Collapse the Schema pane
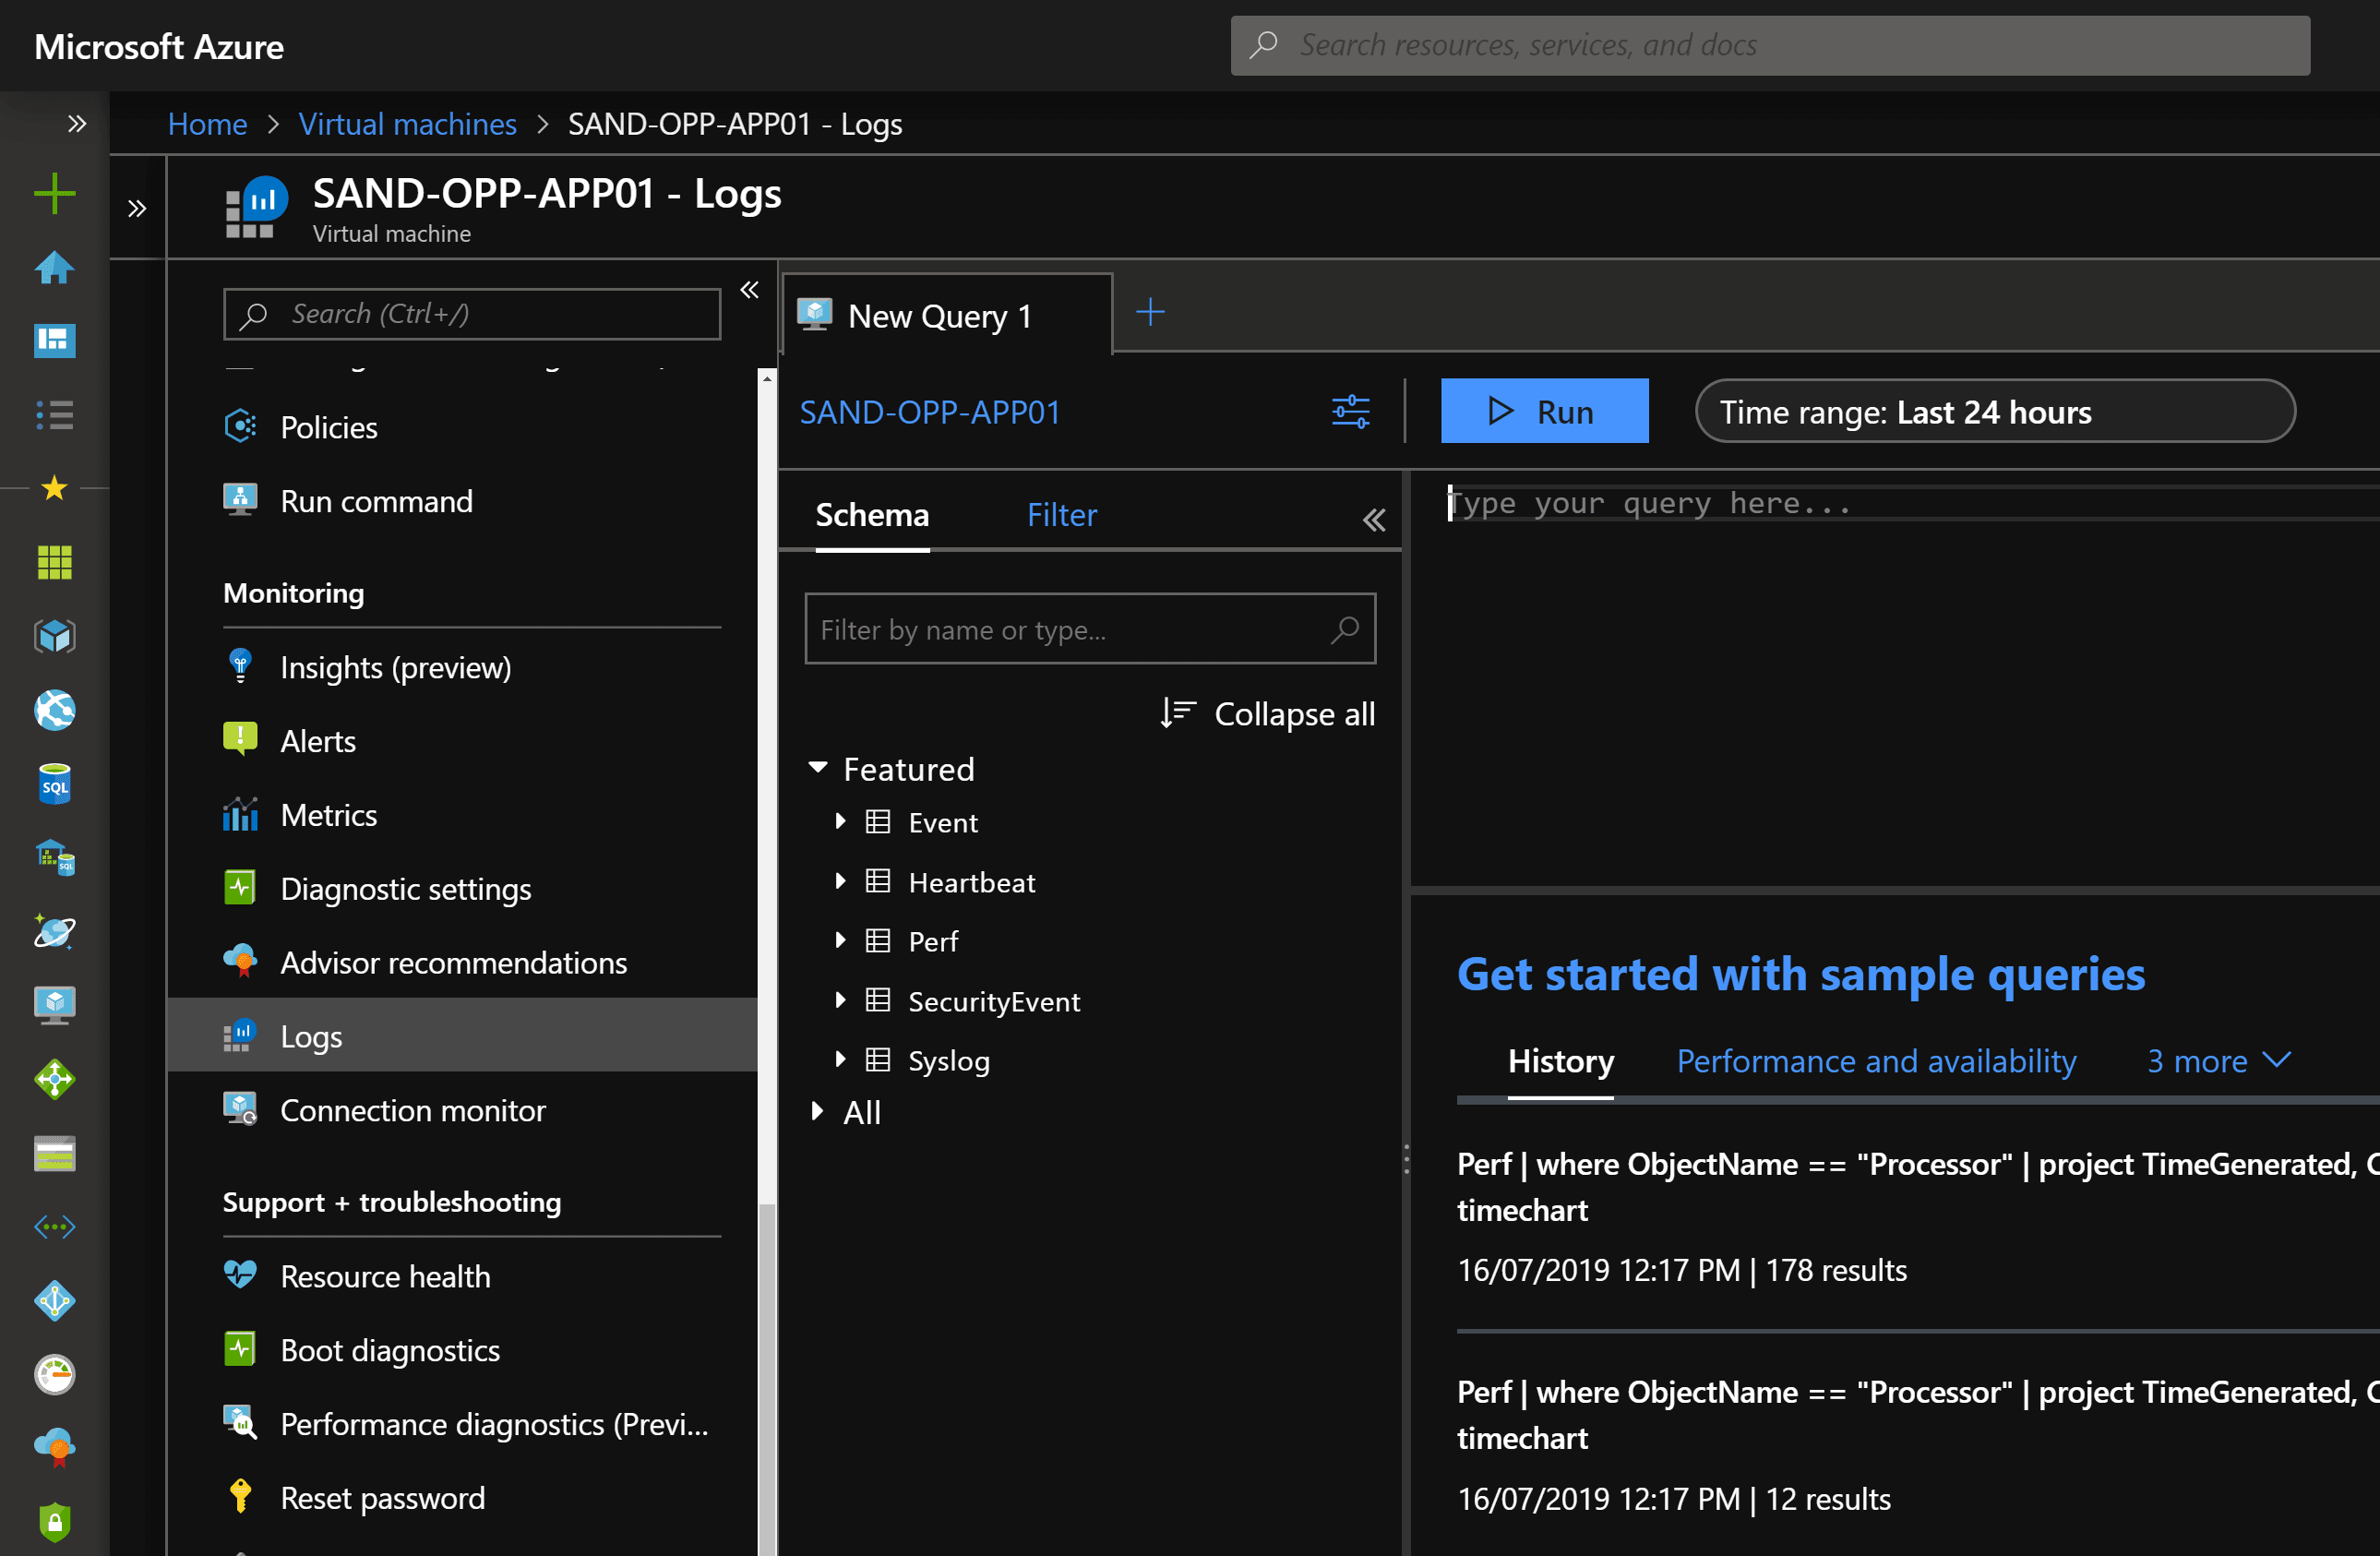The image size is (2380, 1556). [x=1374, y=520]
